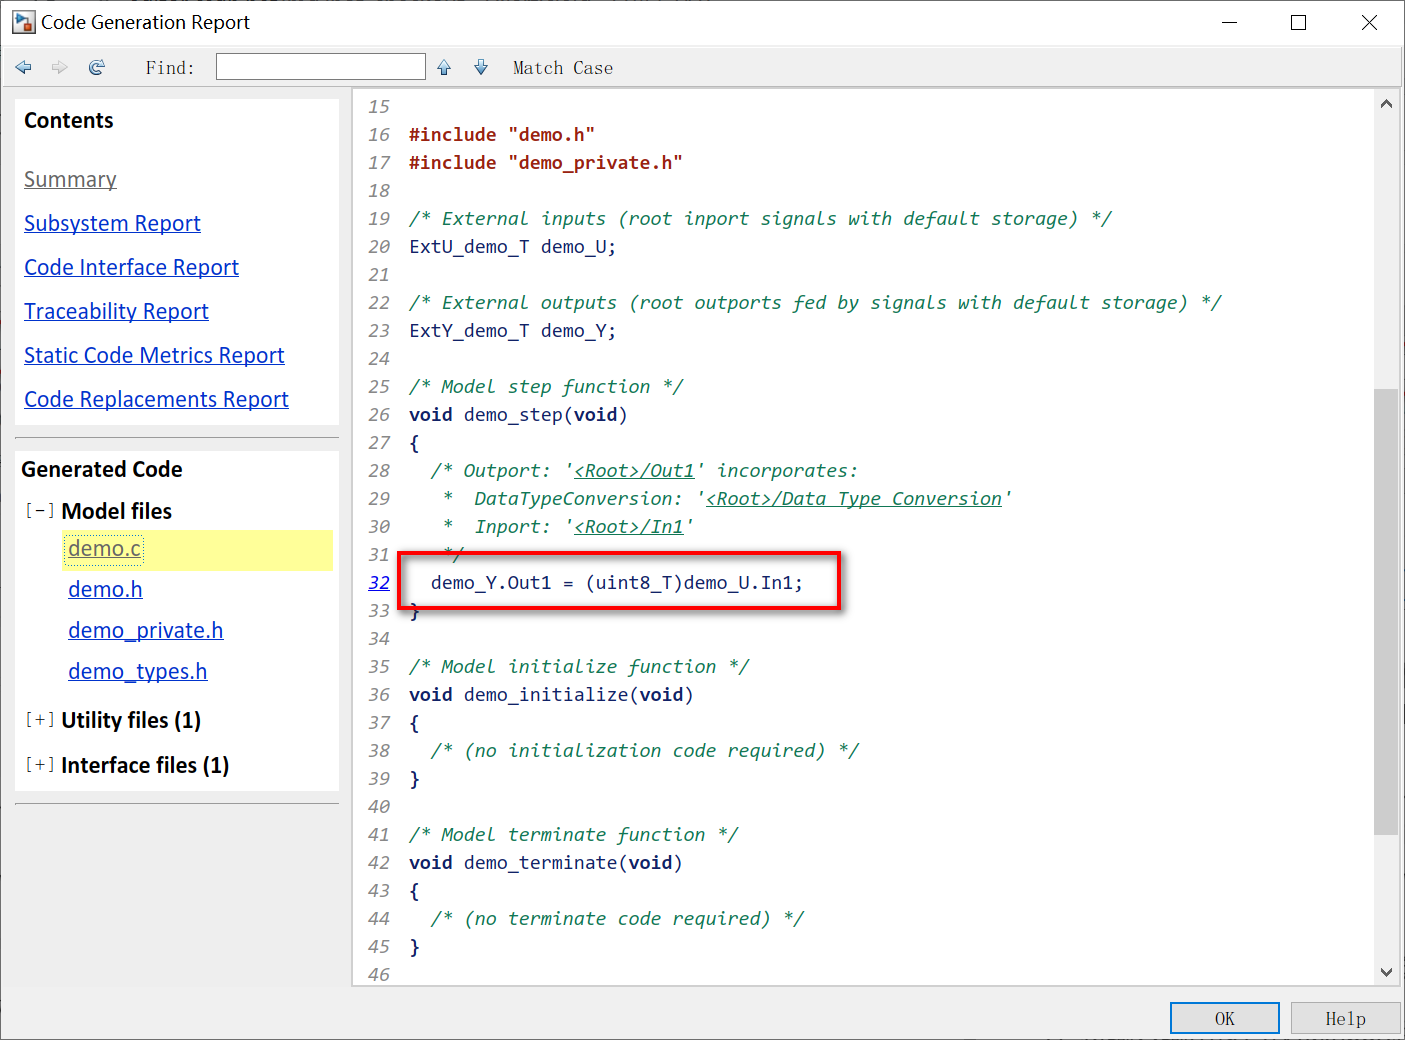The width and height of the screenshot is (1405, 1040).
Task: Open the Subsystem Report link
Action: click(112, 224)
